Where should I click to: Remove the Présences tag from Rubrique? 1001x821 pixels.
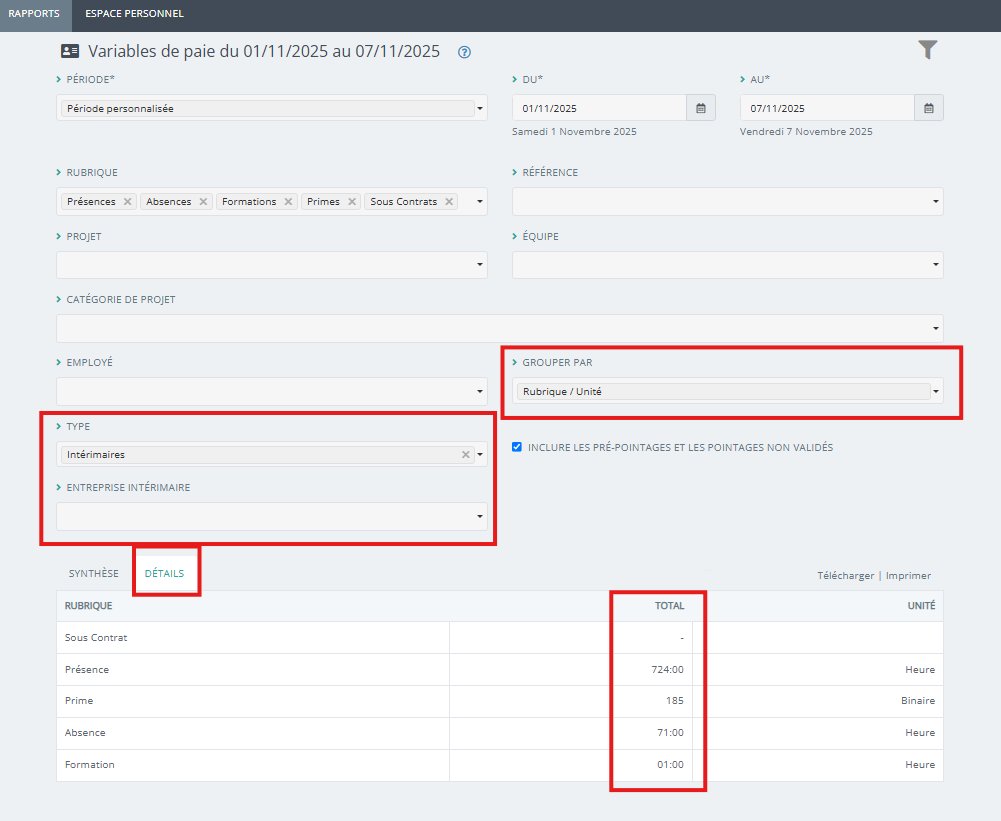[x=127, y=202]
